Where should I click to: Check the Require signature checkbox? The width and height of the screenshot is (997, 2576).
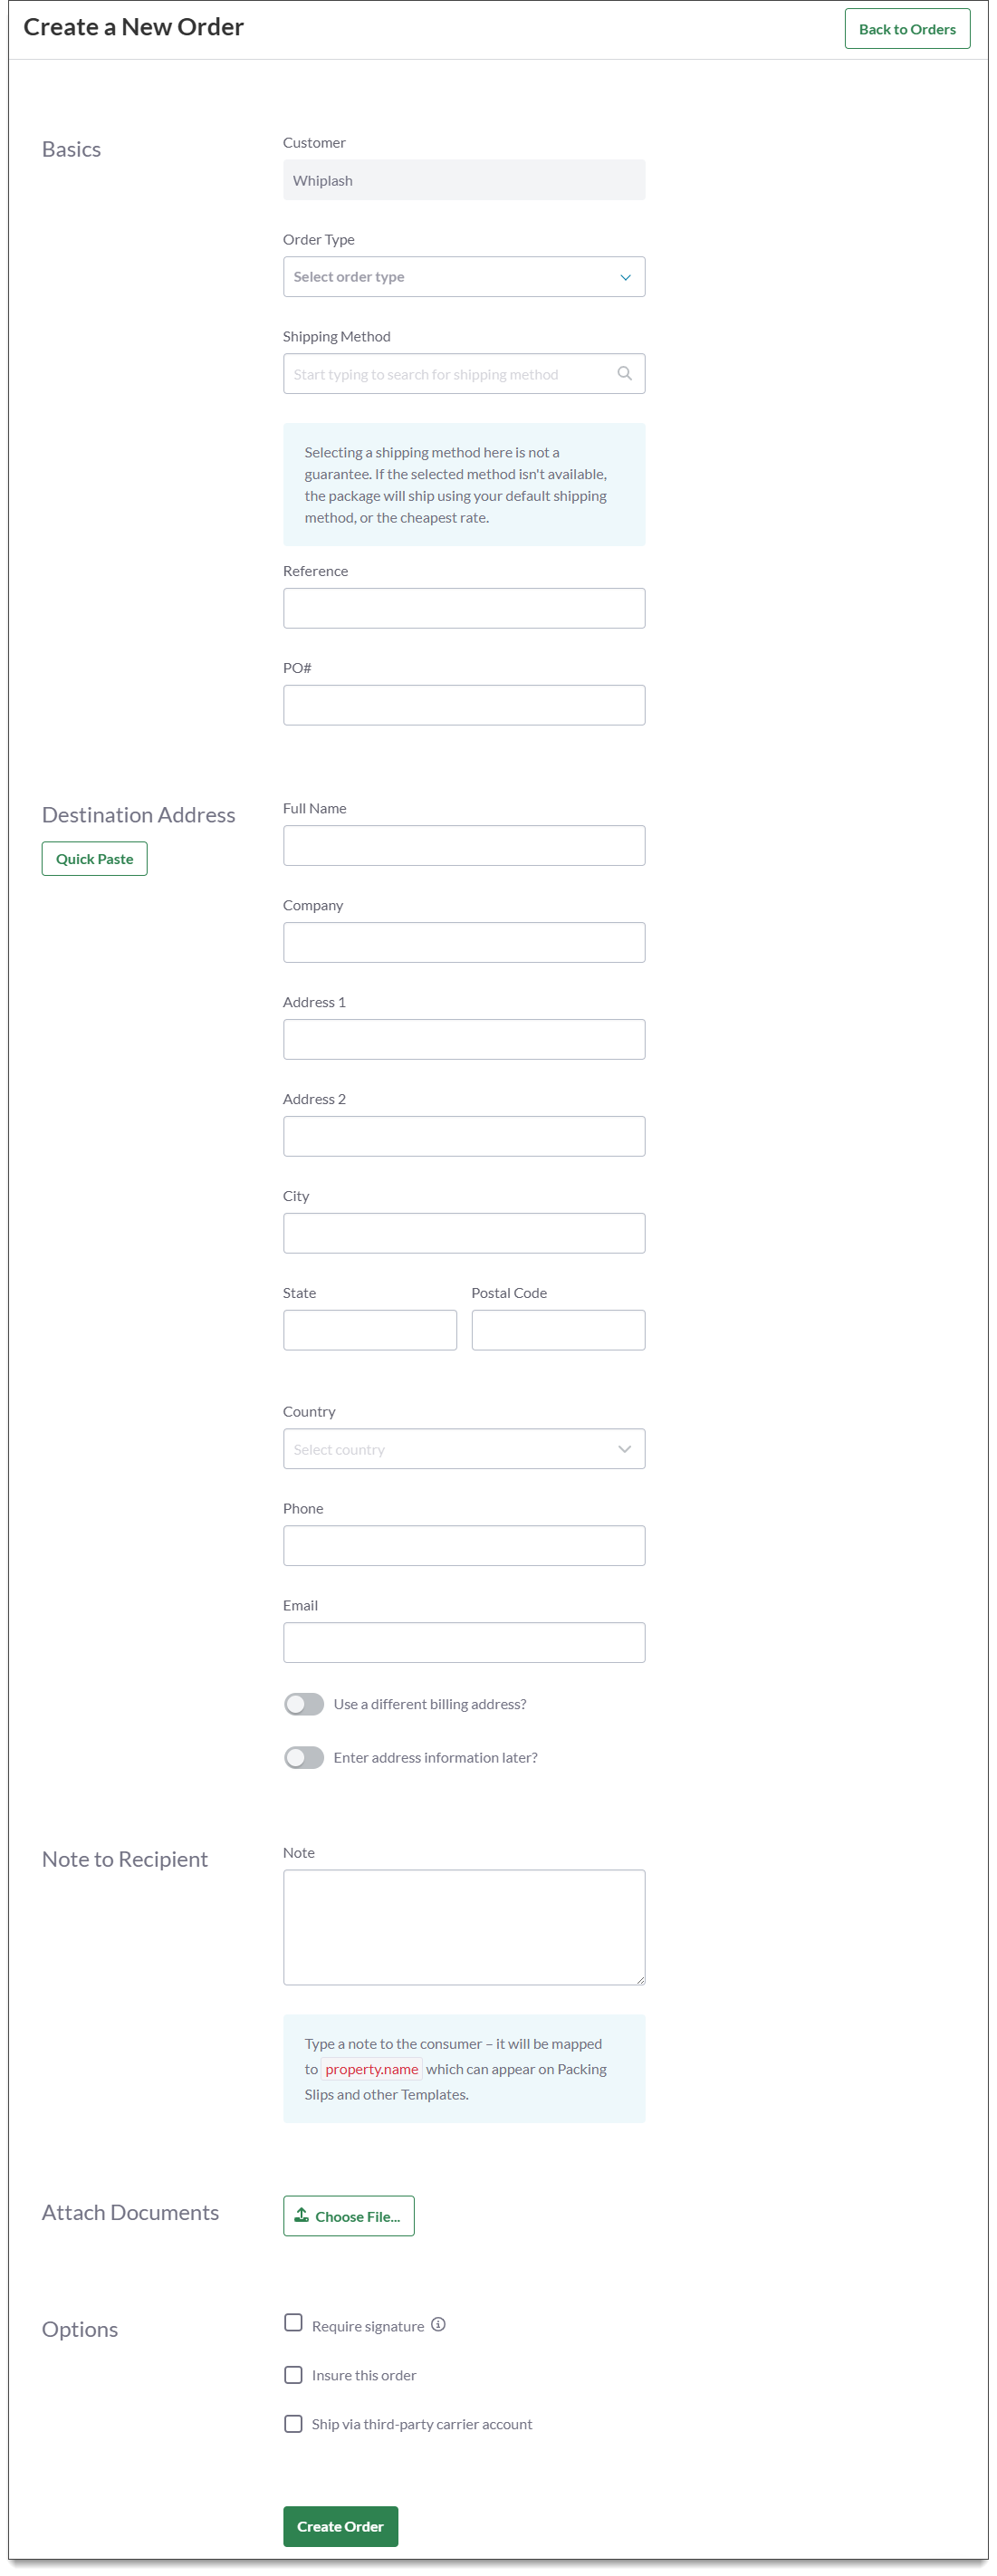coord(293,2325)
